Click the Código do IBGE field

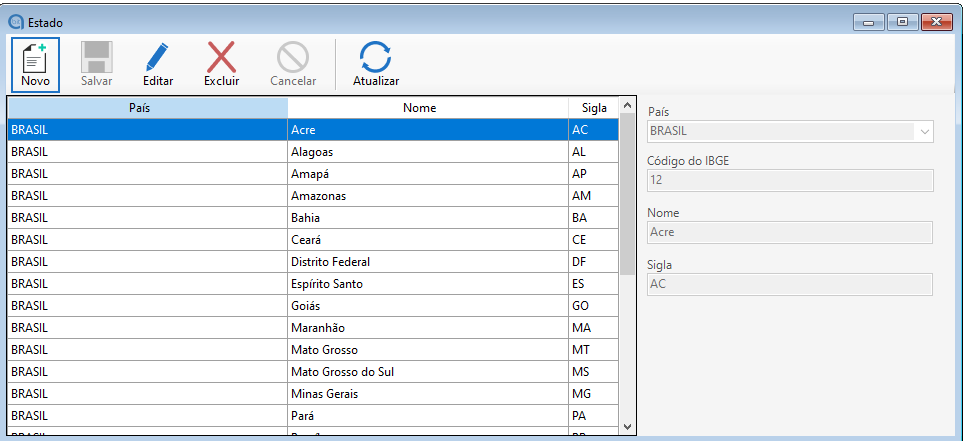coord(789,180)
